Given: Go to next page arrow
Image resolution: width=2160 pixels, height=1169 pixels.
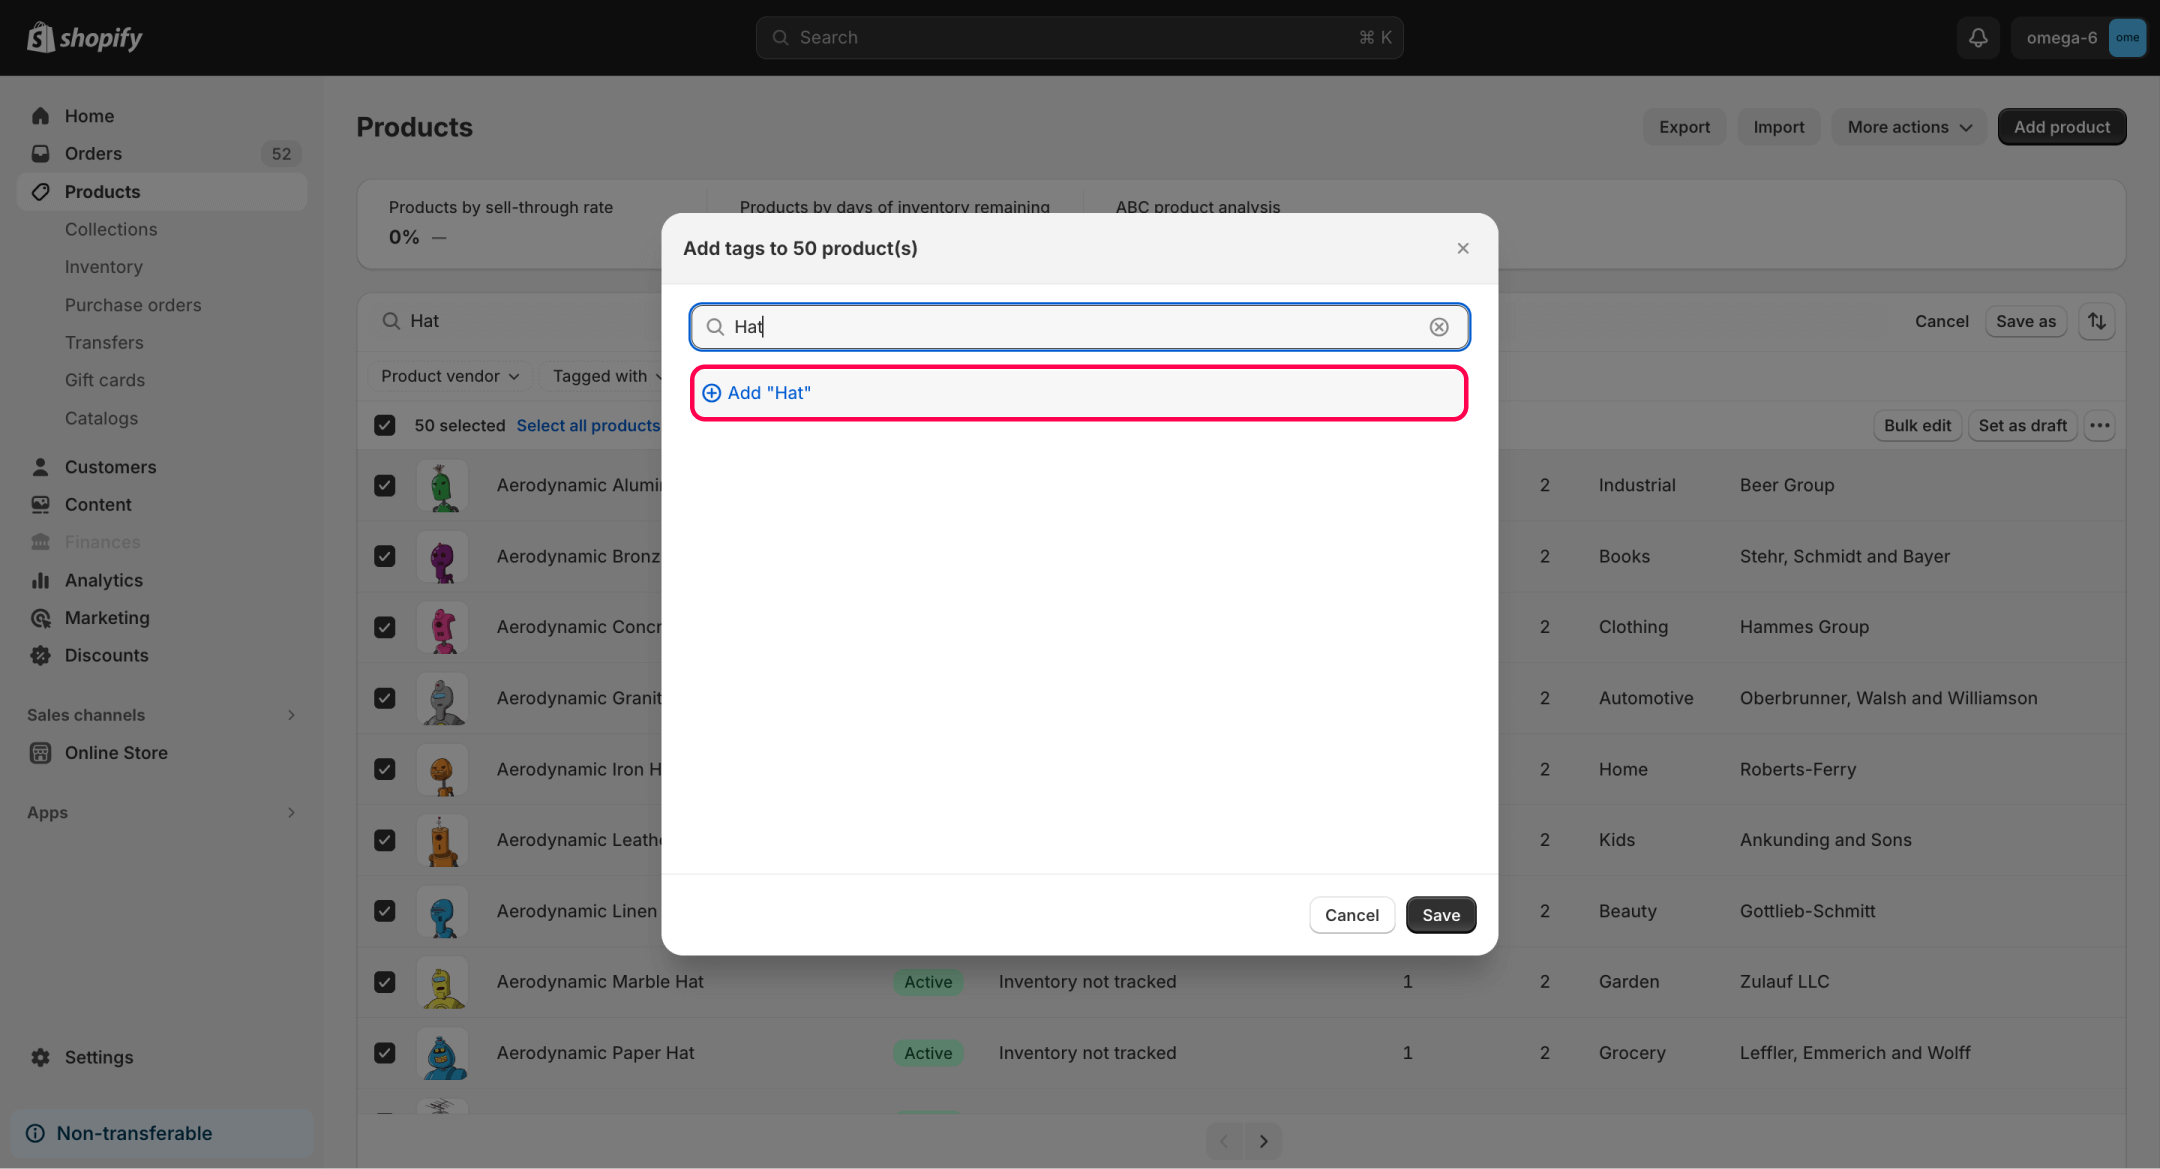Looking at the screenshot, I should 1263,1141.
